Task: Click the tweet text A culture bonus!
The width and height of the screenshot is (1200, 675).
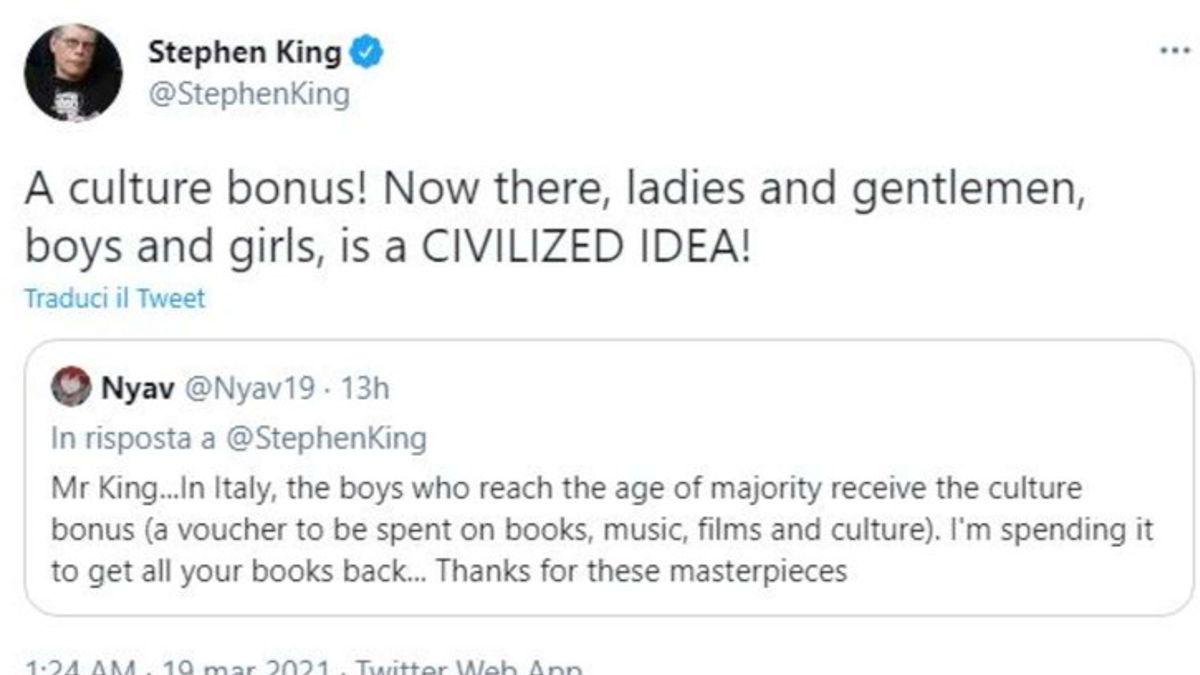Action: point(554,218)
